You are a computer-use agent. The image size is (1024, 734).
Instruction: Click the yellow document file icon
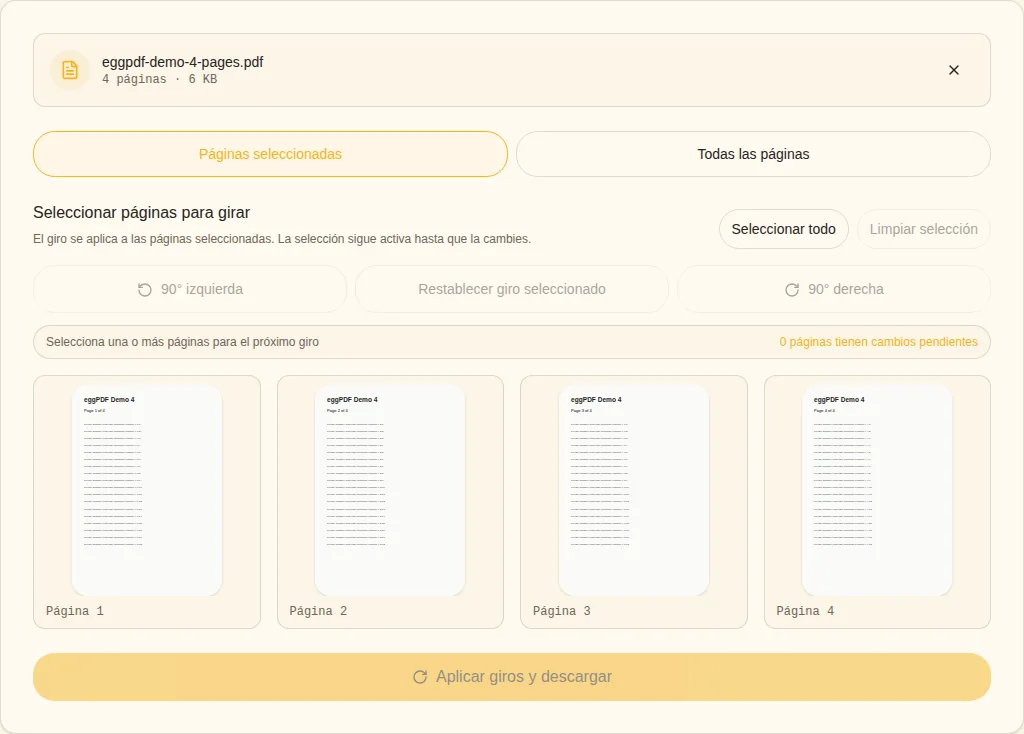point(70,70)
